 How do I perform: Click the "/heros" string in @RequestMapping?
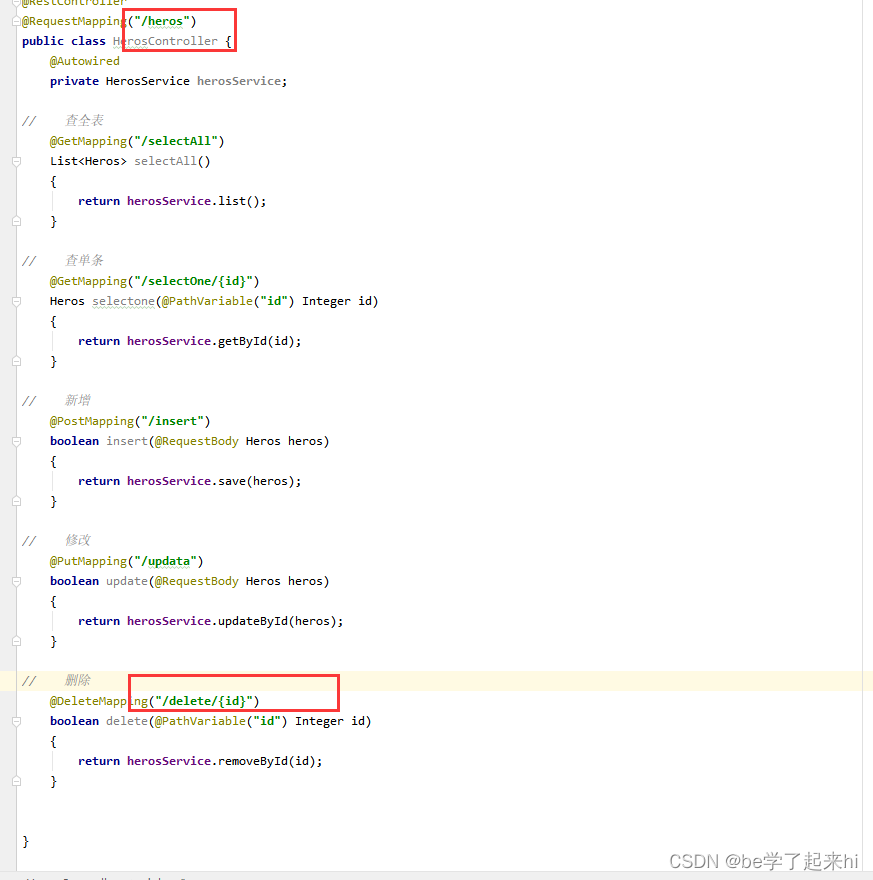click(x=162, y=21)
